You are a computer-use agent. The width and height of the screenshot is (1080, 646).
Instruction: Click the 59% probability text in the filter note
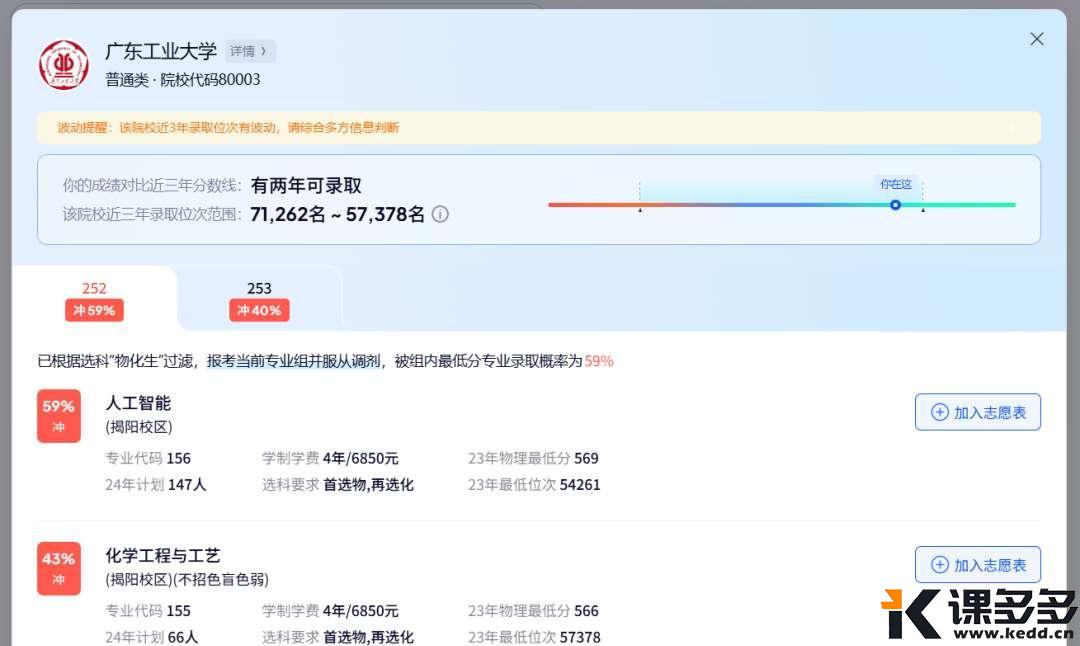(599, 361)
